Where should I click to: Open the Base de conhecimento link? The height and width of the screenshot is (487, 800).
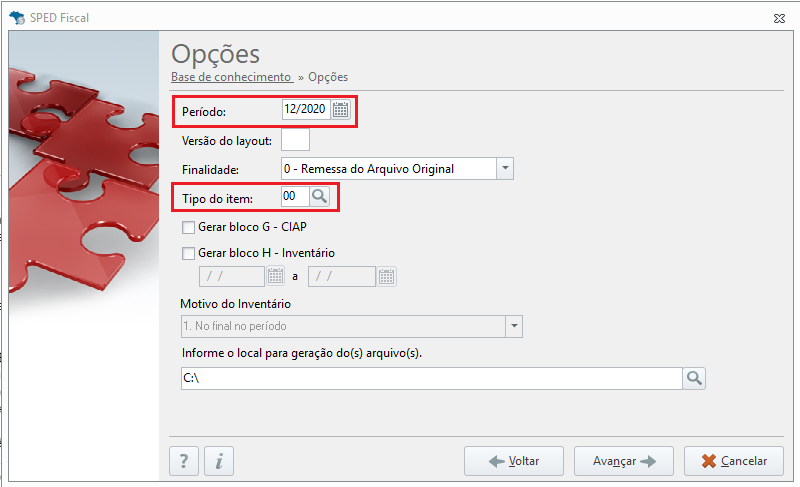(x=231, y=77)
